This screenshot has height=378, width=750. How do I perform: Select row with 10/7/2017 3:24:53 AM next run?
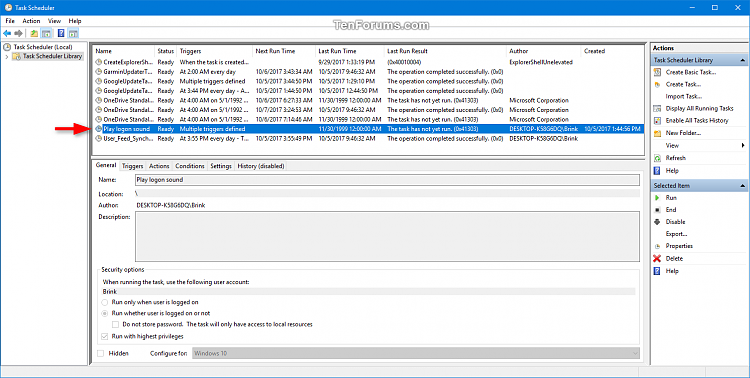(x=368, y=110)
